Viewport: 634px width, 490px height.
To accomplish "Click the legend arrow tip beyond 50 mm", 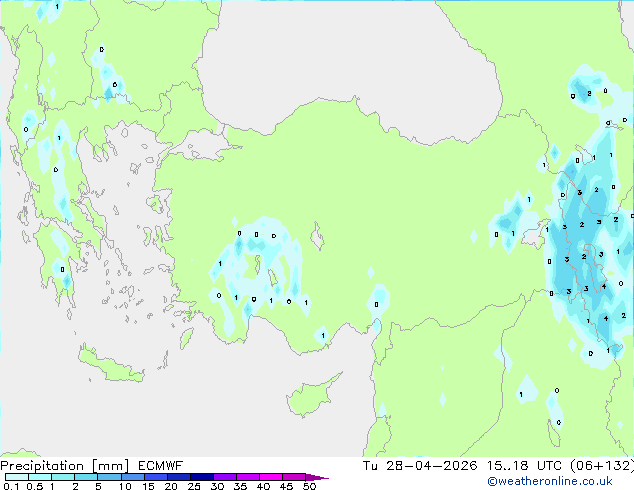I will click(x=317, y=477).
